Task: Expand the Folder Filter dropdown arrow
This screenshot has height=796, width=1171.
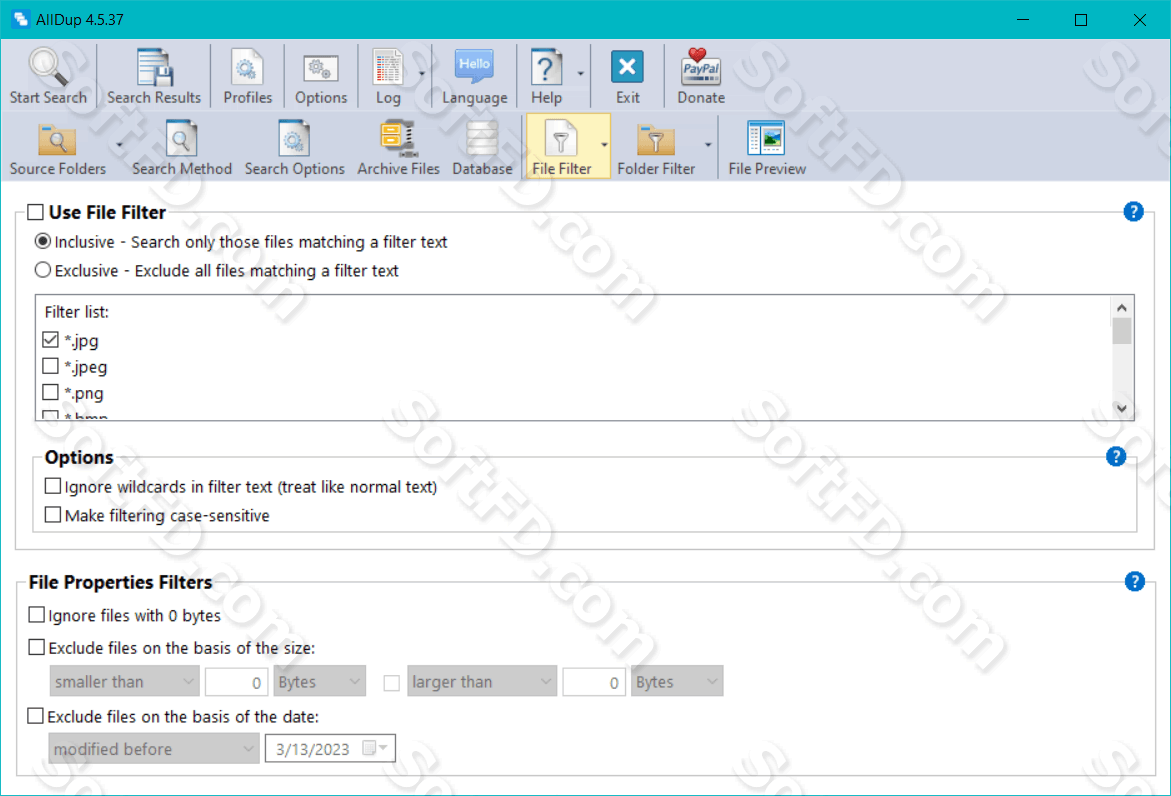Action: click(707, 145)
